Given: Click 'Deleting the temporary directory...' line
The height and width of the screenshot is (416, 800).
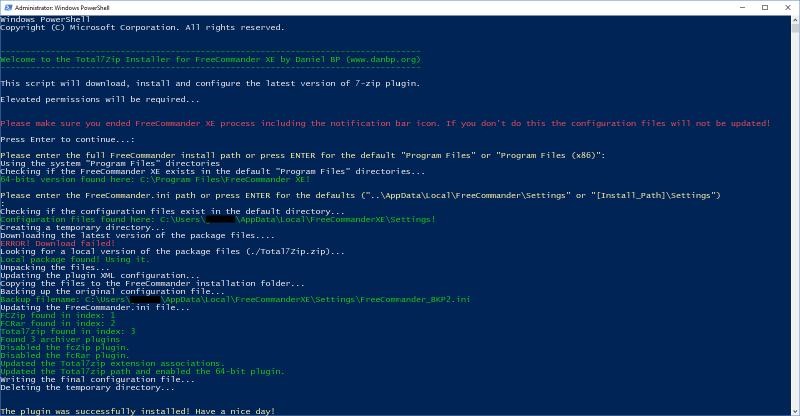Looking at the screenshot, I should [x=88, y=387].
